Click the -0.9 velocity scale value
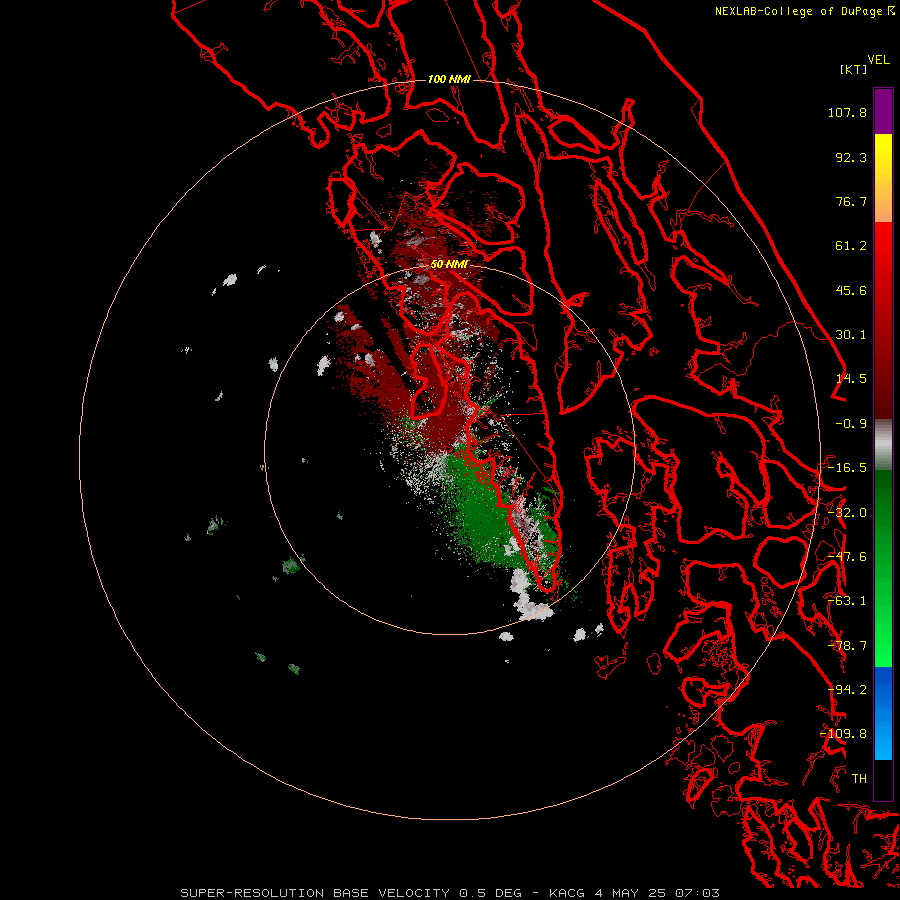Screen dimensions: 900x900 [x=851, y=424]
